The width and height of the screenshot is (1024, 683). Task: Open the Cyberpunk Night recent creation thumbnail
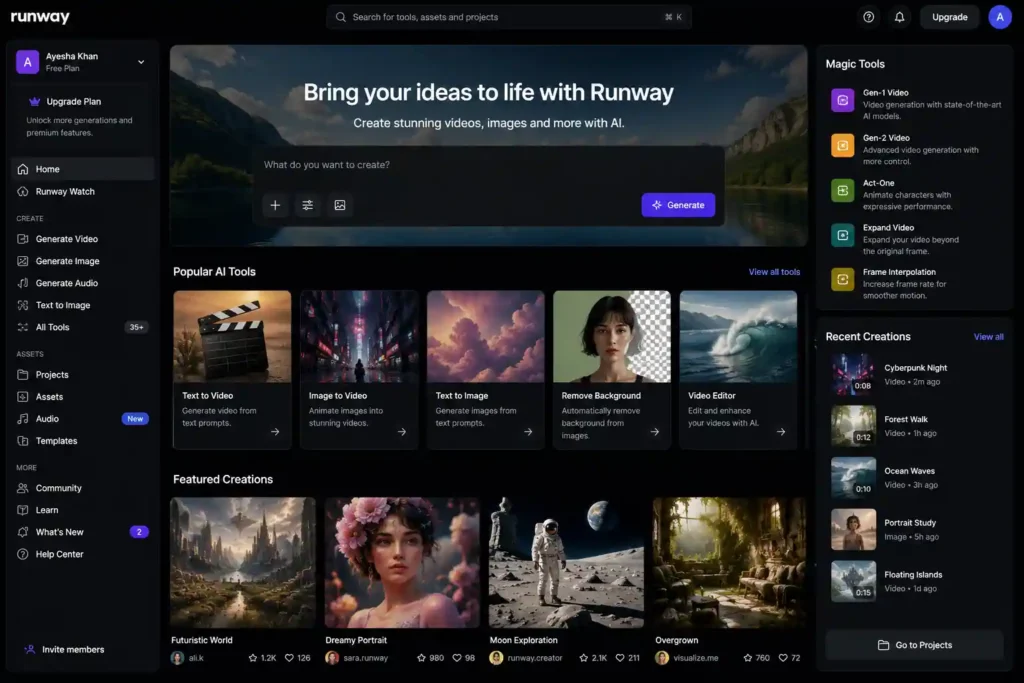853,375
